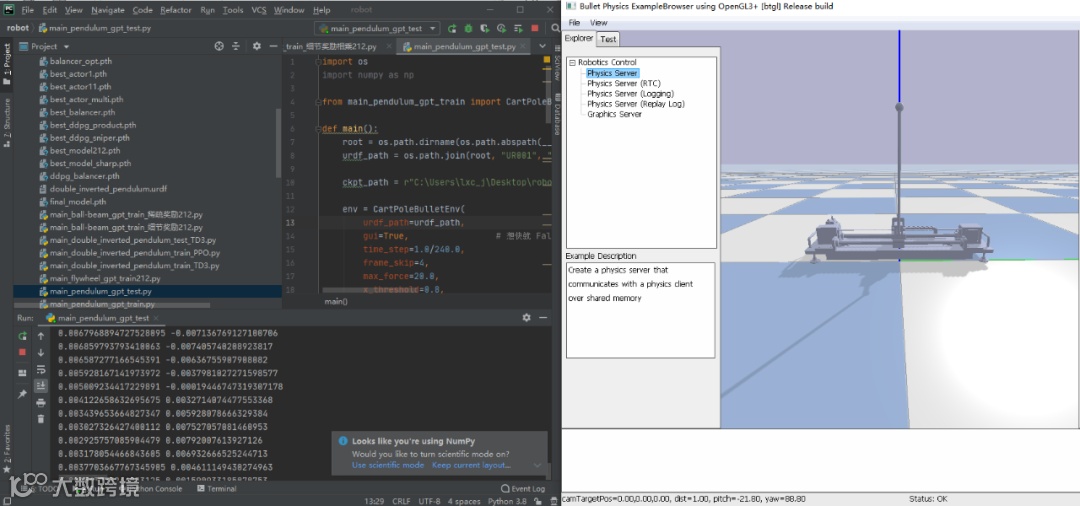The image size is (1080, 506).
Task: Open the Tools menu in PyCharm
Action: point(233,10)
